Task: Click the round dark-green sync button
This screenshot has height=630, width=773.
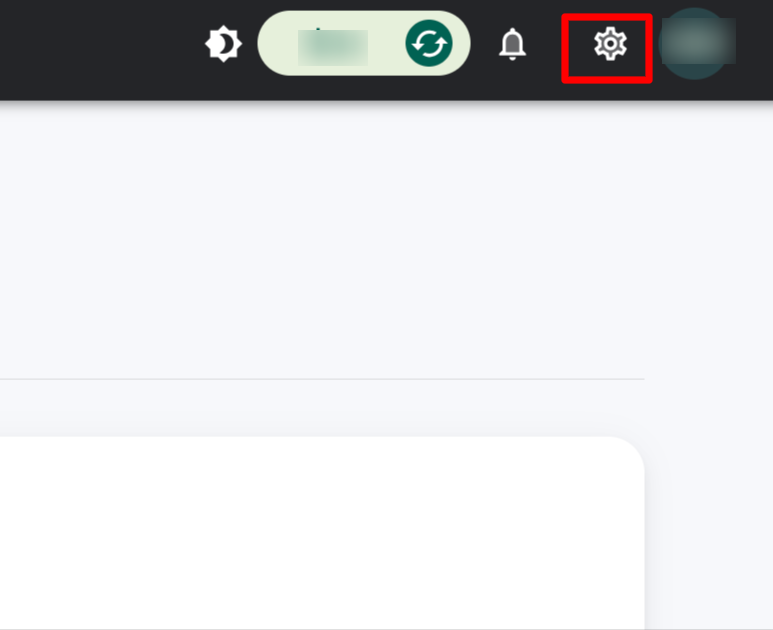Action: [429, 43]
